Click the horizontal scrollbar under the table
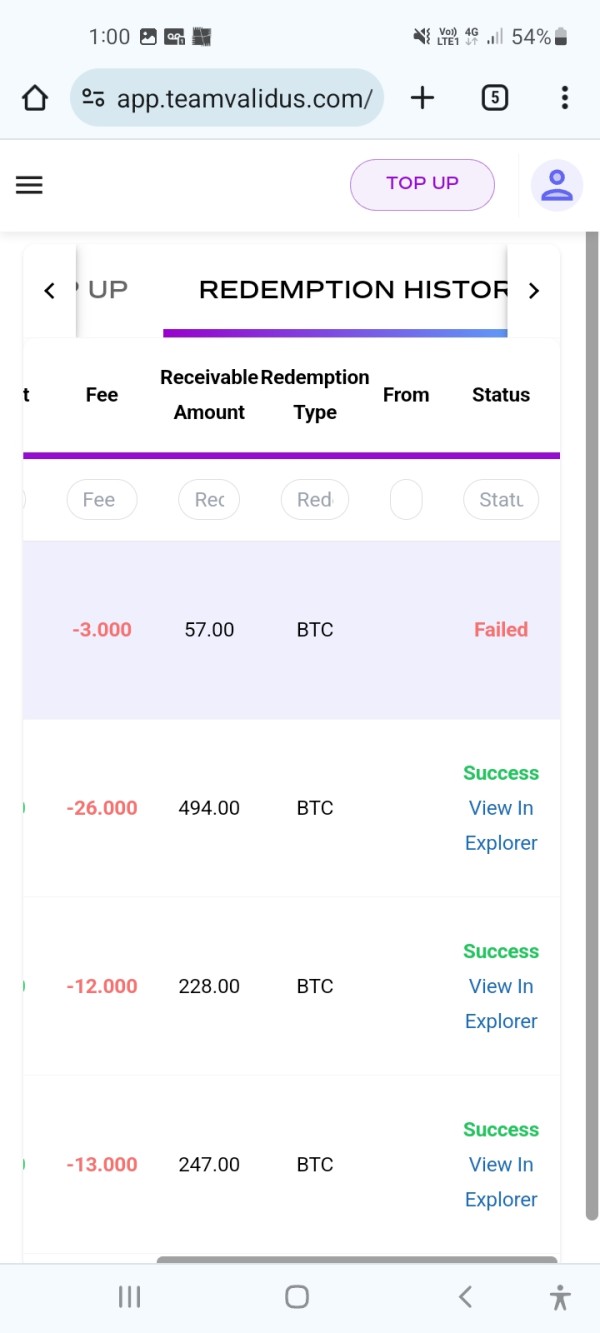Screen dimensions: 600x1333 [x=357, y=1260]
